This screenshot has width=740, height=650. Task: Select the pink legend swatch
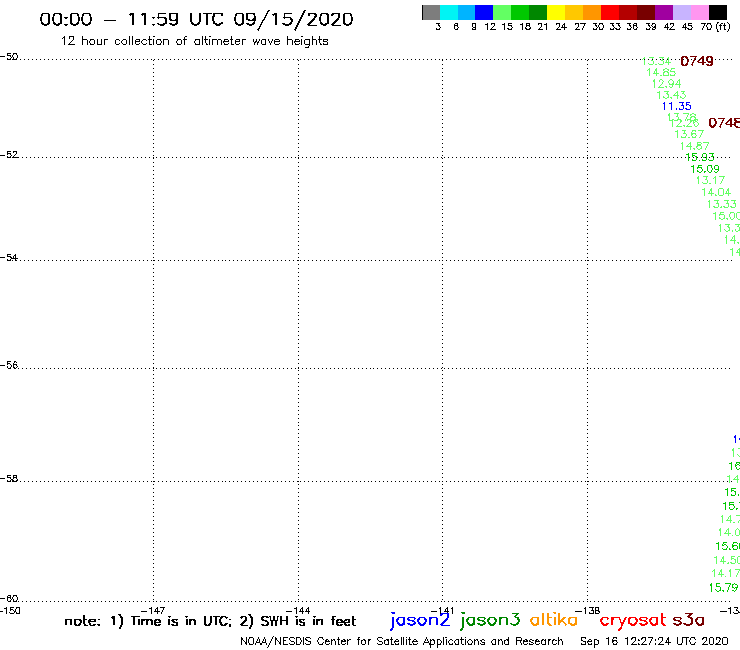point(699,12)
